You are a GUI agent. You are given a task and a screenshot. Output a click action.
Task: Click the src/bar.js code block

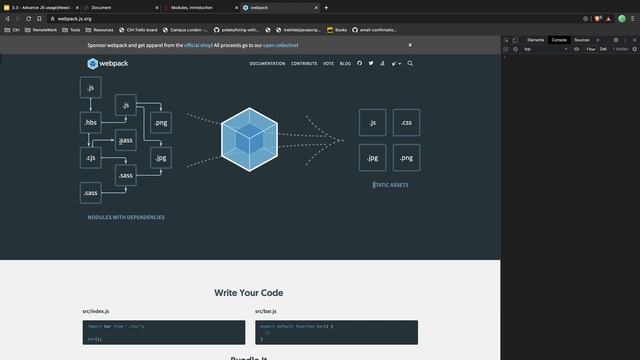point(336,332)
